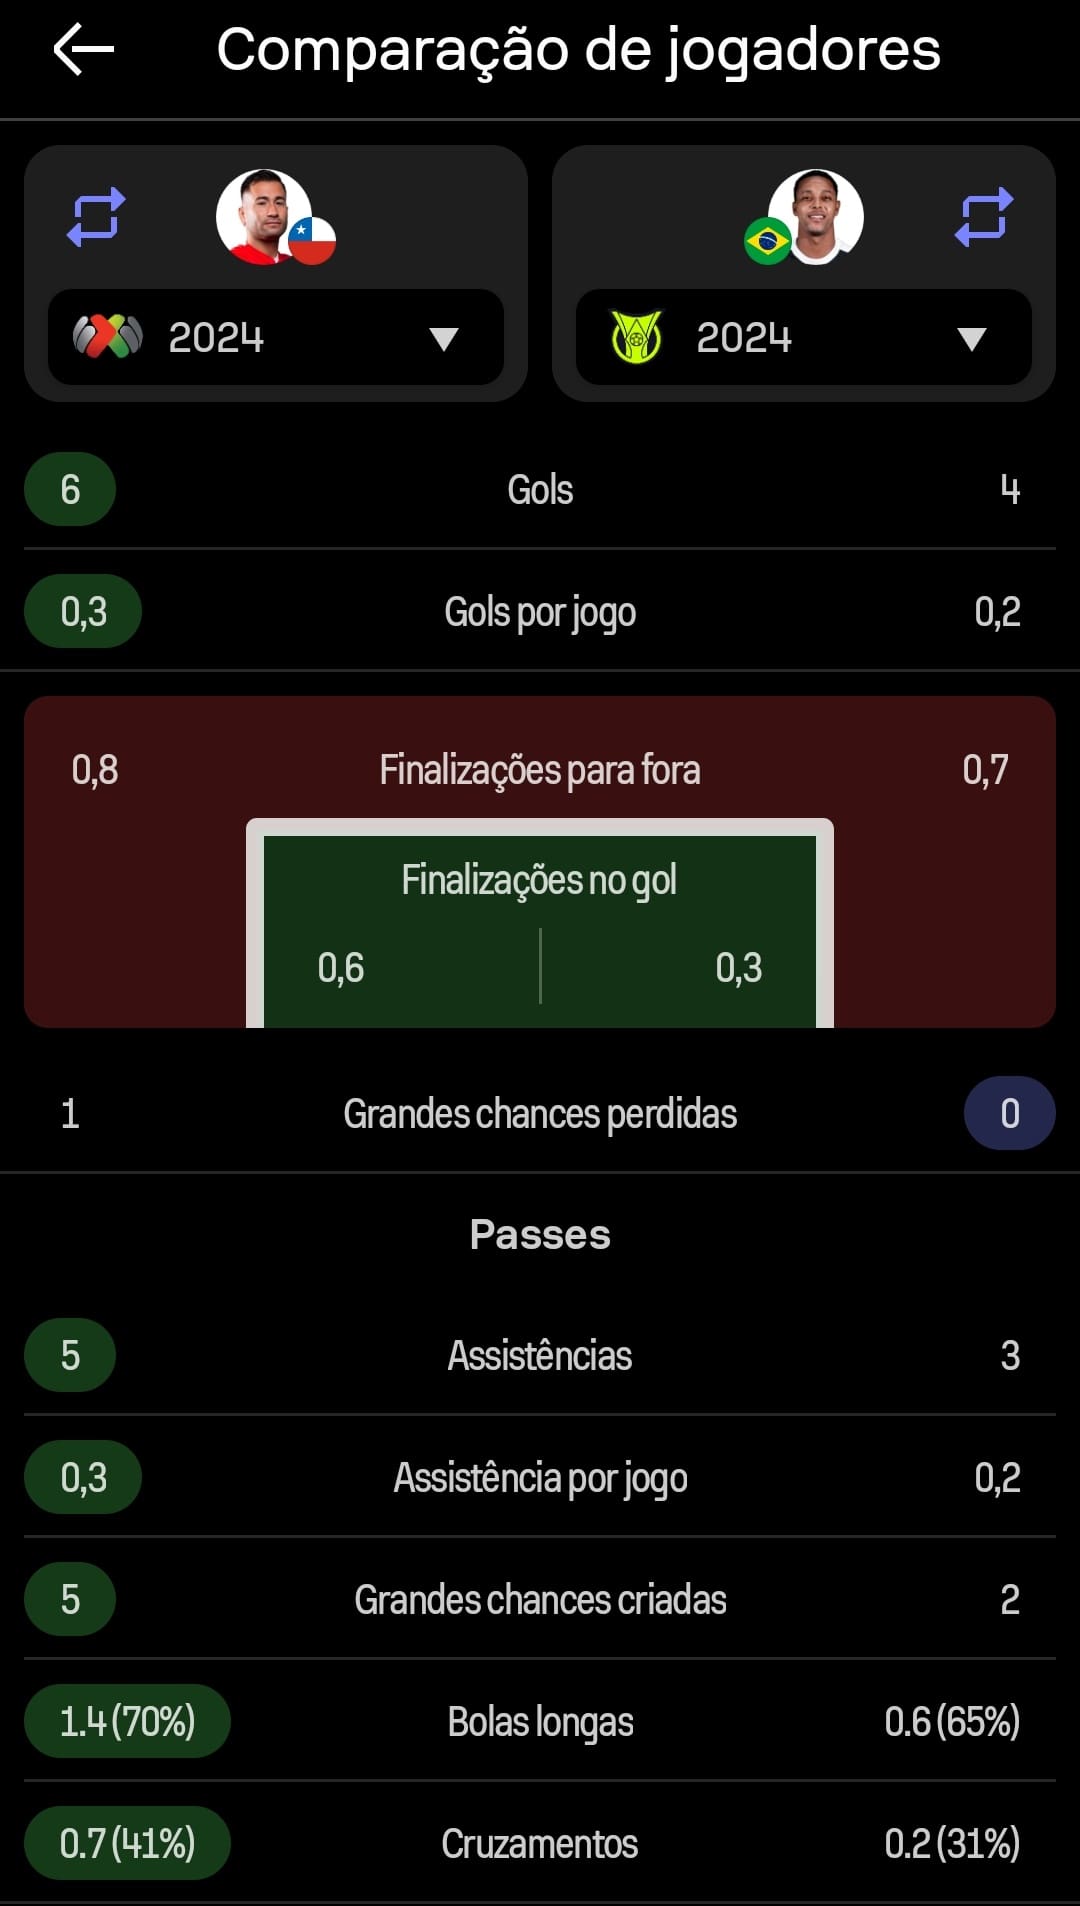This screenshot has width=1080, height=1906.
Task: Select the Grandes chances perdidas row
Action: point(540,1113)
